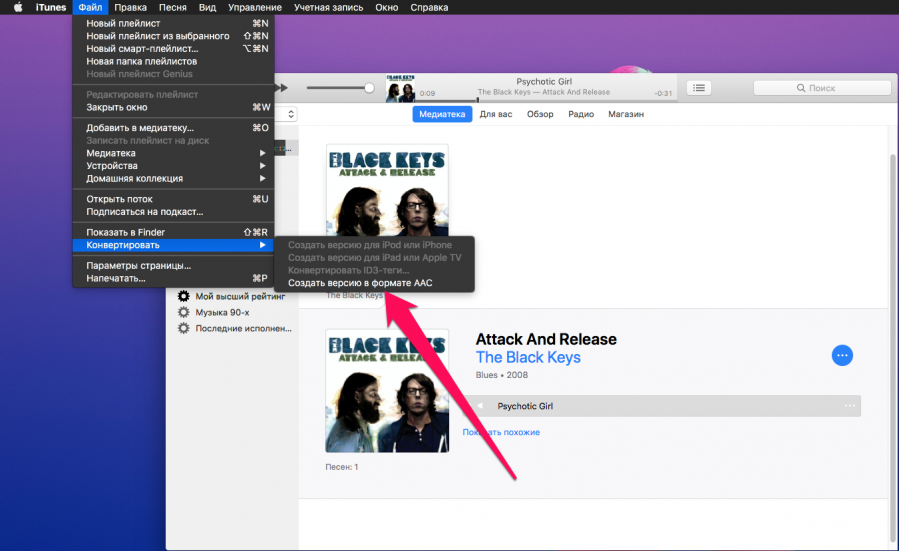Click the large Attack & Release album art

click(387, 391)
